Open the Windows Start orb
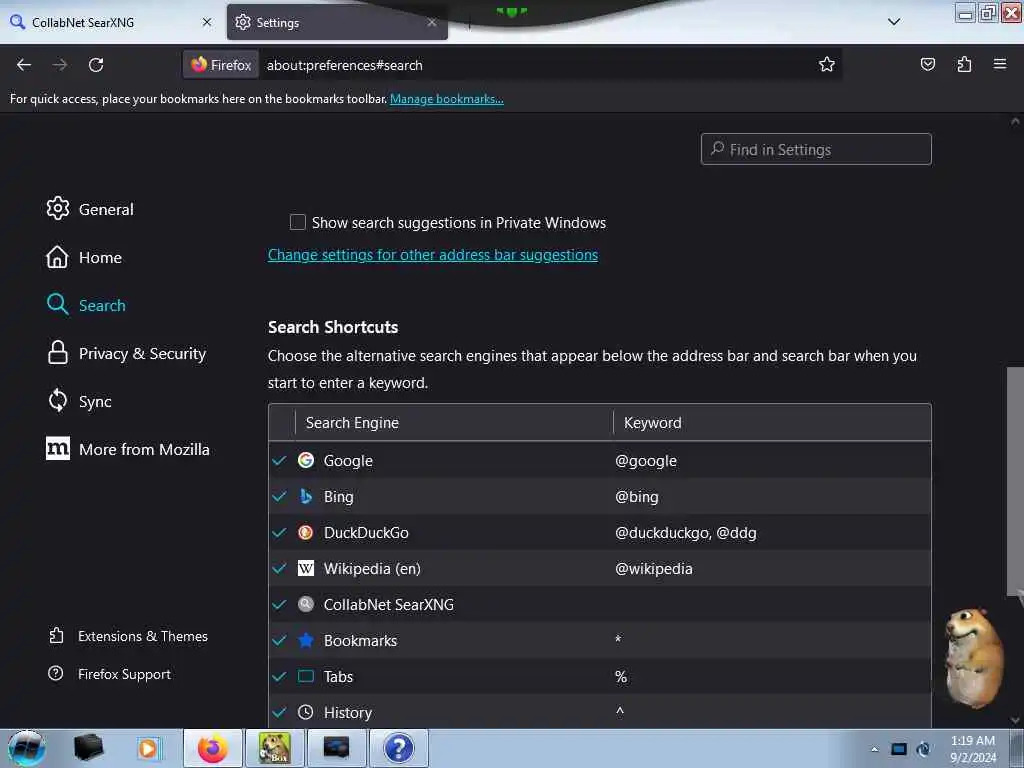This screenshot has width=1024, height=768. point(27,748)
